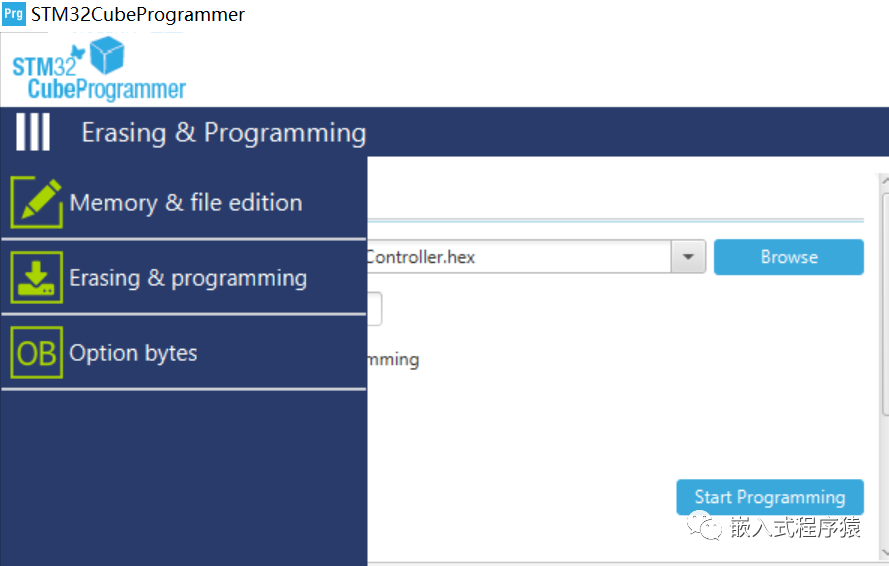Click the vertical scrollbar on right side

[885, 303]
